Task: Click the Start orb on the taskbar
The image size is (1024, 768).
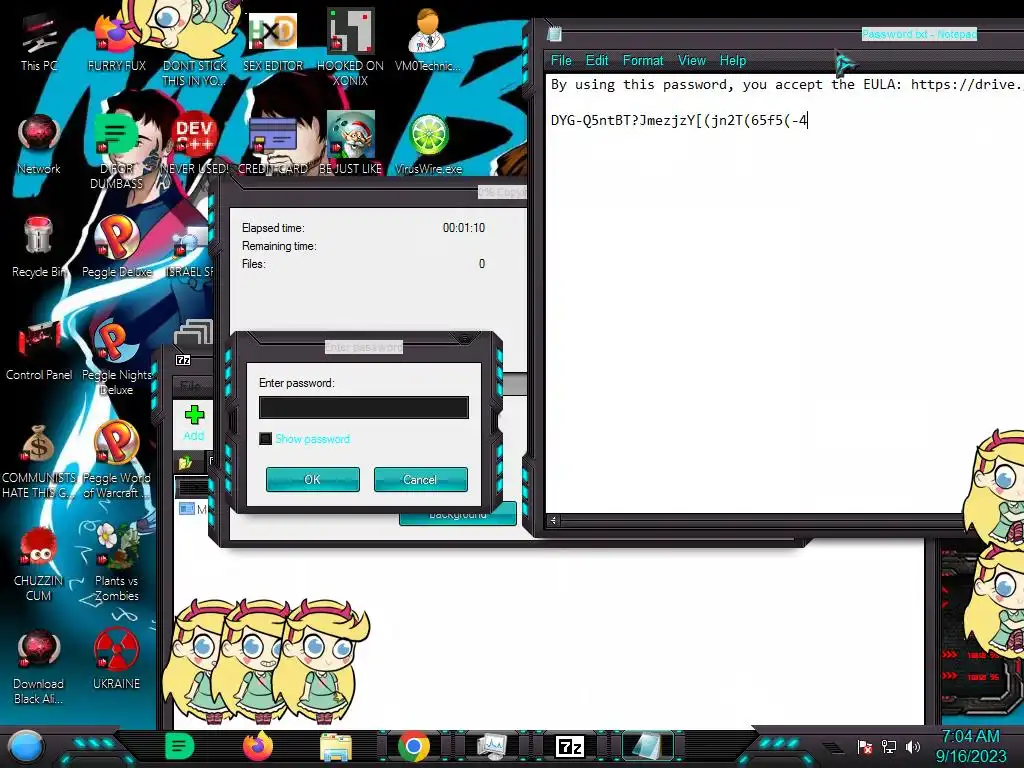Action: [x=26, y=747]
